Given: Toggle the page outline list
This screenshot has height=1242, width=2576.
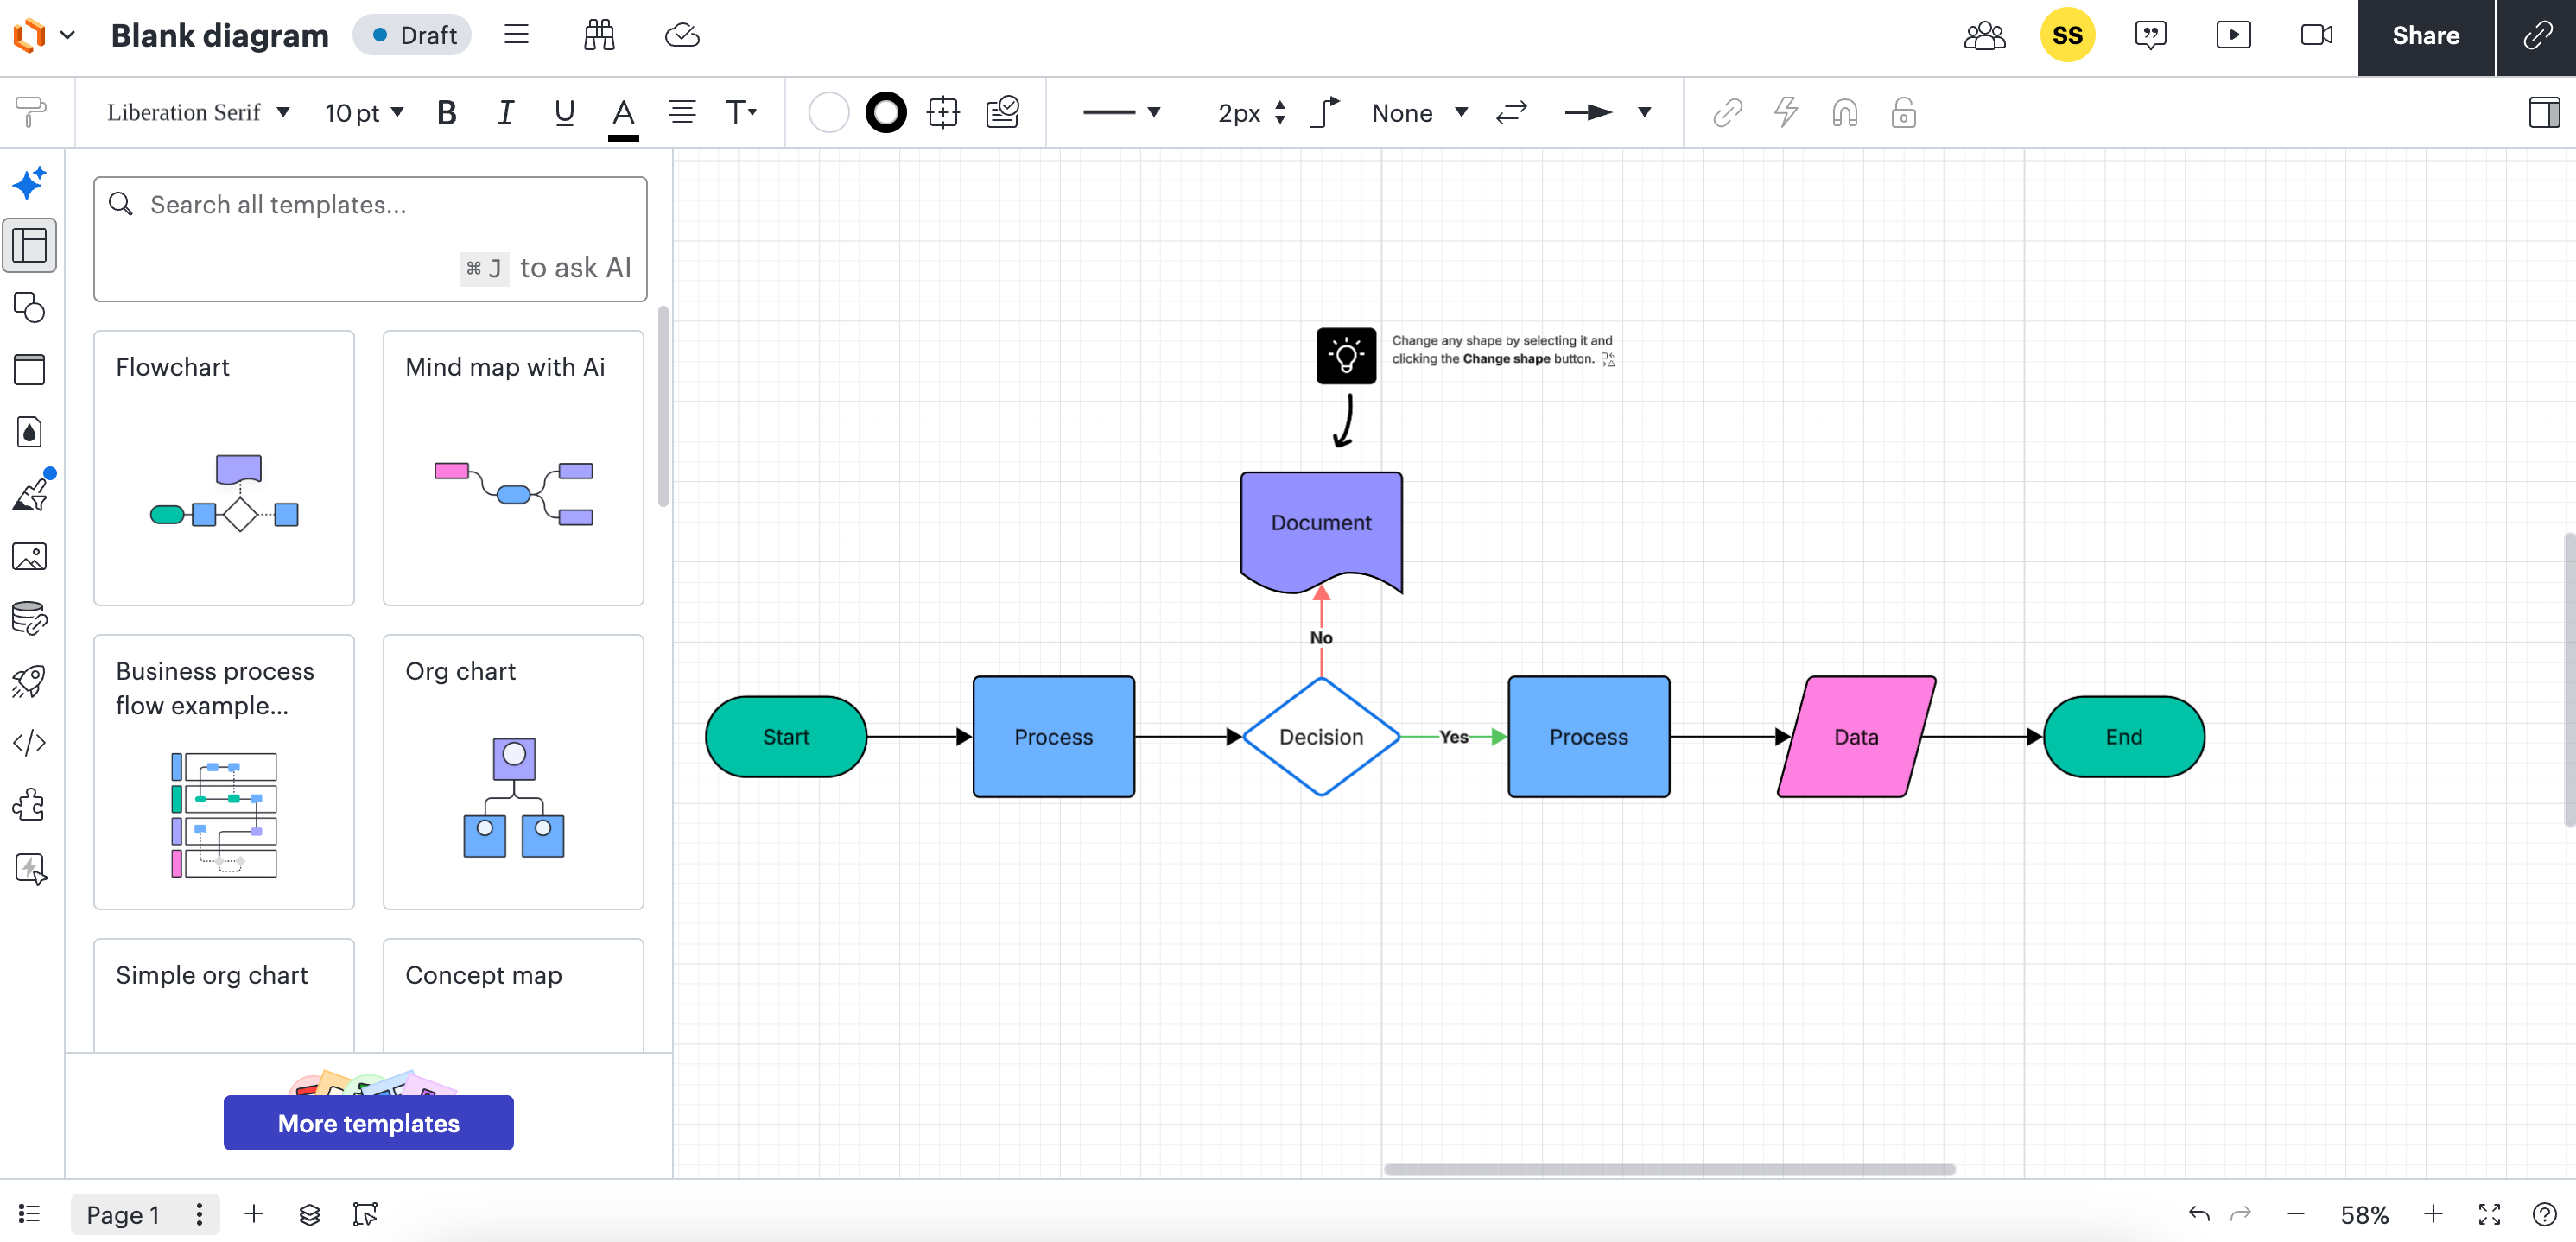Looking at the screenshot, I should [x=30, y=1214].
